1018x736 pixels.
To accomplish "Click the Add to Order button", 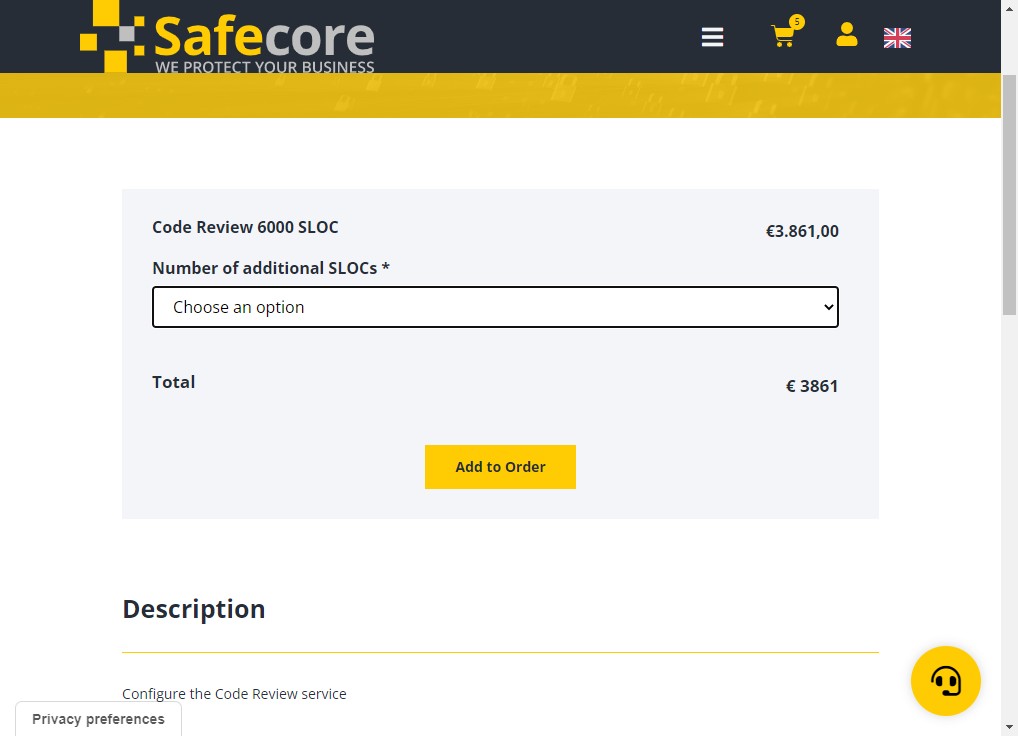I will click(500, 467).
